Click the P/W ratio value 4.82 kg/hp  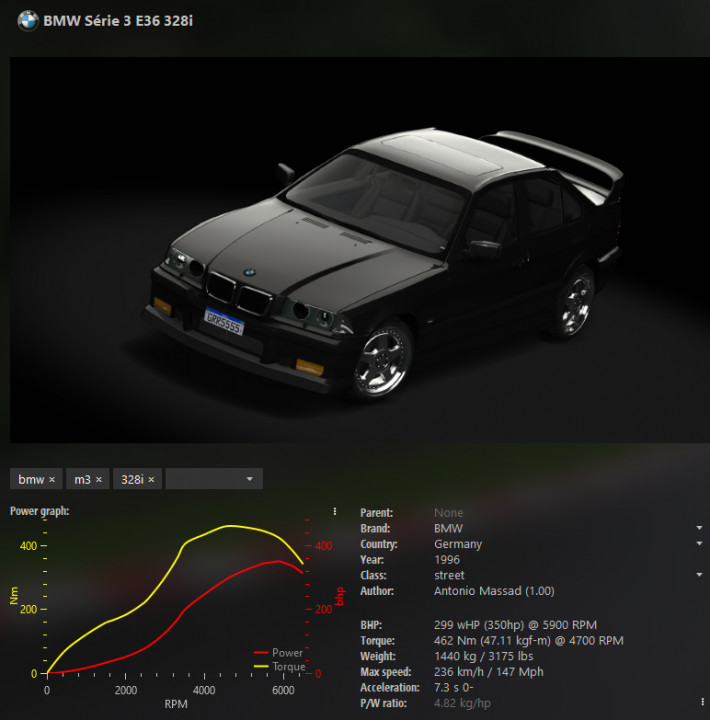point(462,703)
